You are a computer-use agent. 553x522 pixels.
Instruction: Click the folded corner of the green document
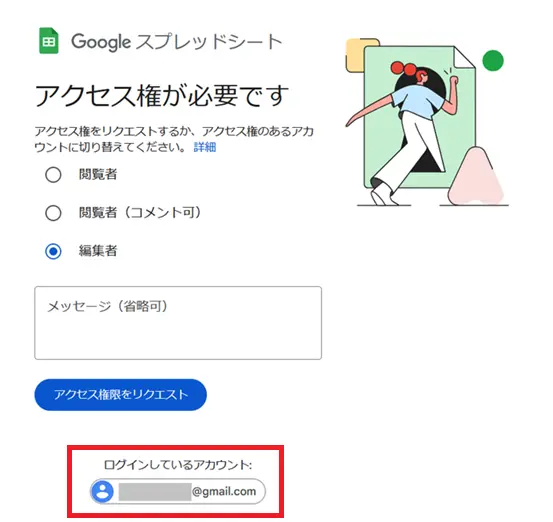click(x=464, y=57)
